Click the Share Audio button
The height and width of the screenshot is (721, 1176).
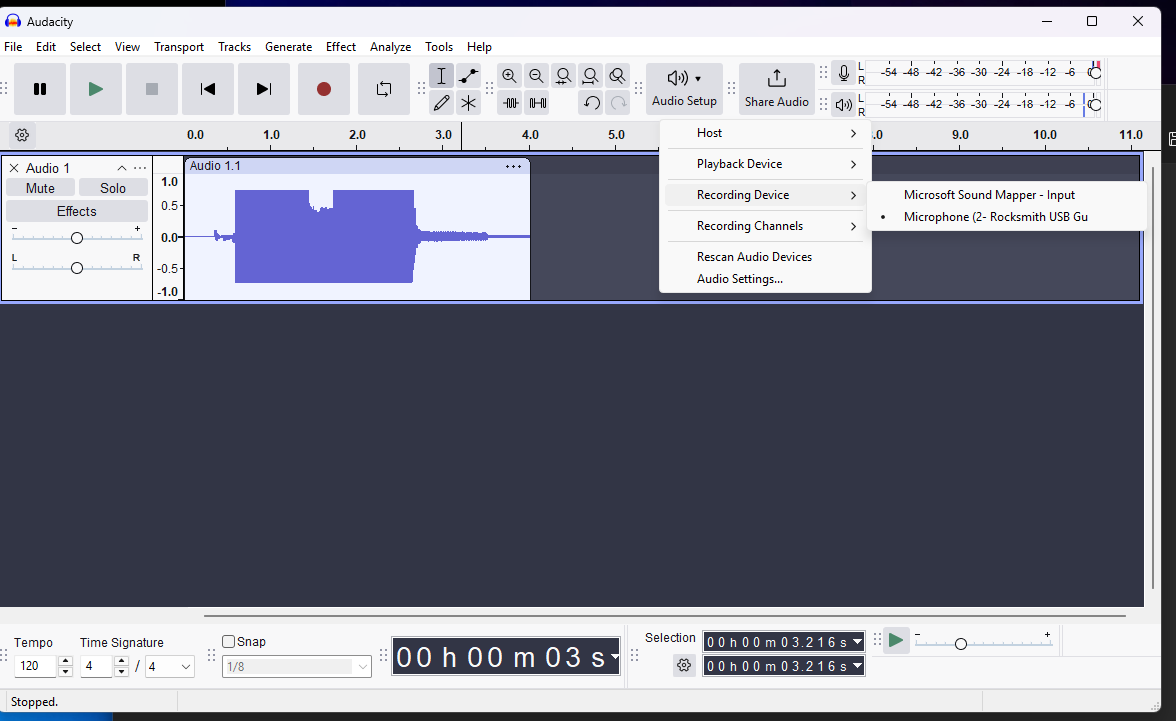click(x=776, y=89)
